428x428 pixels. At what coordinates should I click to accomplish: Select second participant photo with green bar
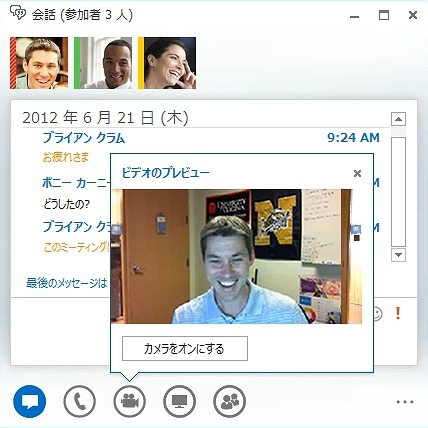[x=103, y=63]
